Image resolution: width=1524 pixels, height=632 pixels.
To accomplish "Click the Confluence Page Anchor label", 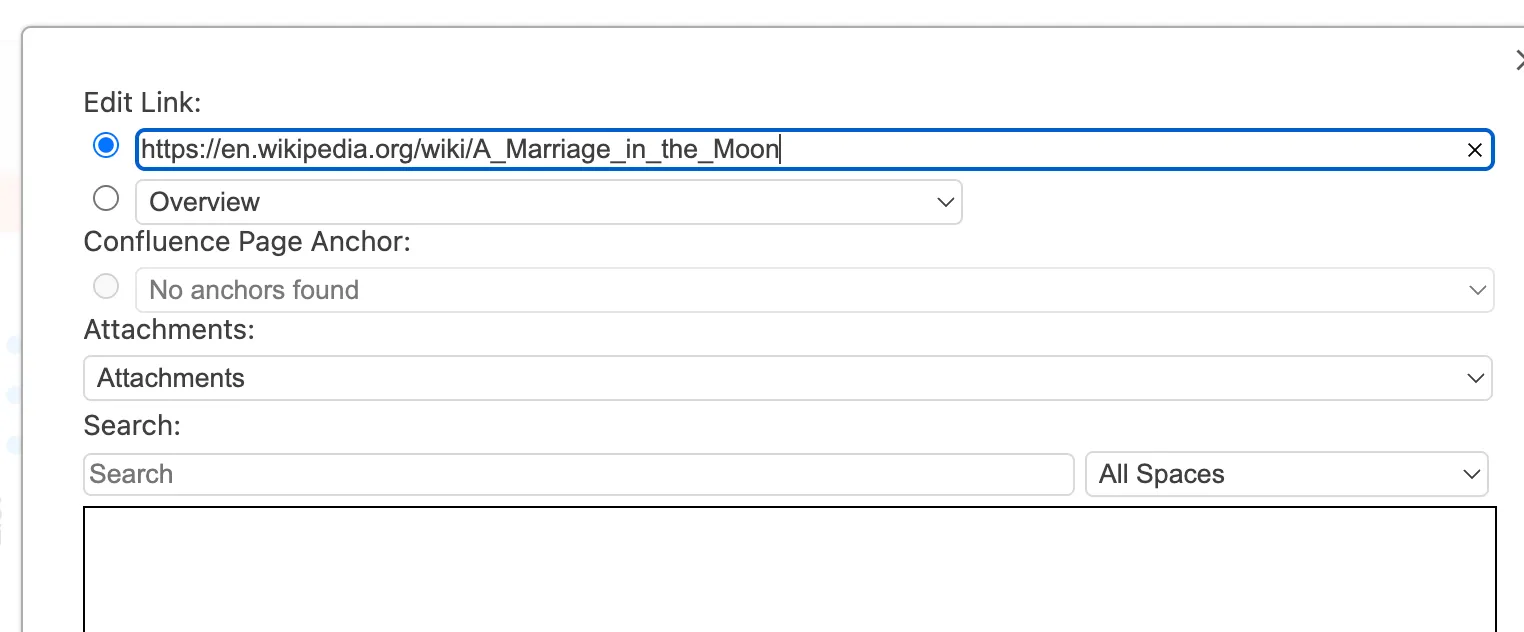I will point(247,242).
